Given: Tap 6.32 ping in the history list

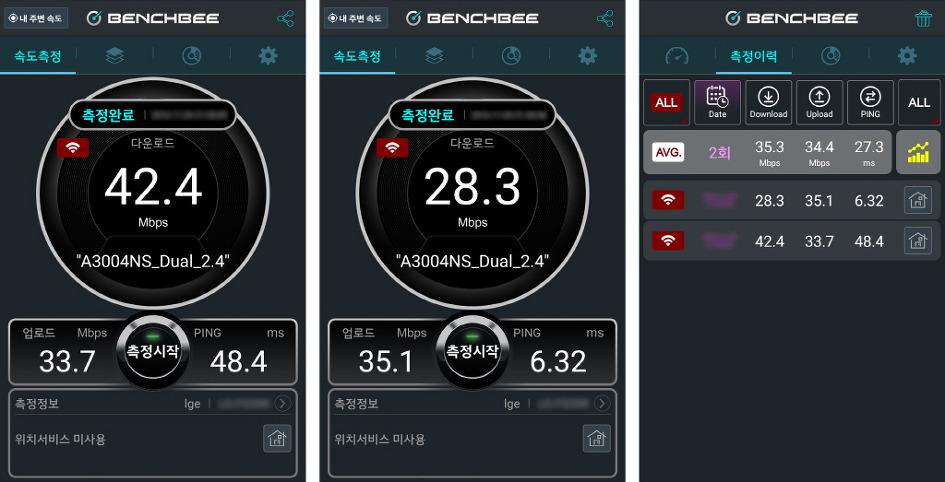Looking at the screenshot, I should 869,201.
